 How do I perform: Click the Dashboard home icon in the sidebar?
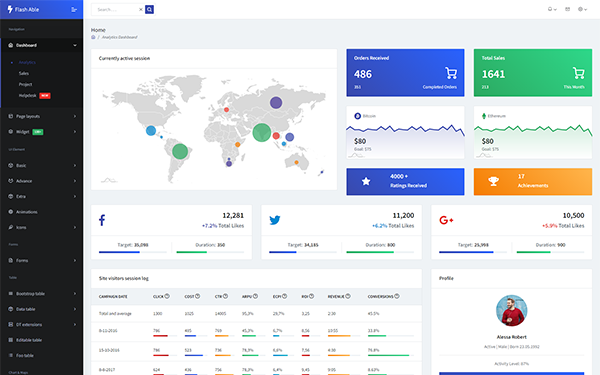[10, 45]
